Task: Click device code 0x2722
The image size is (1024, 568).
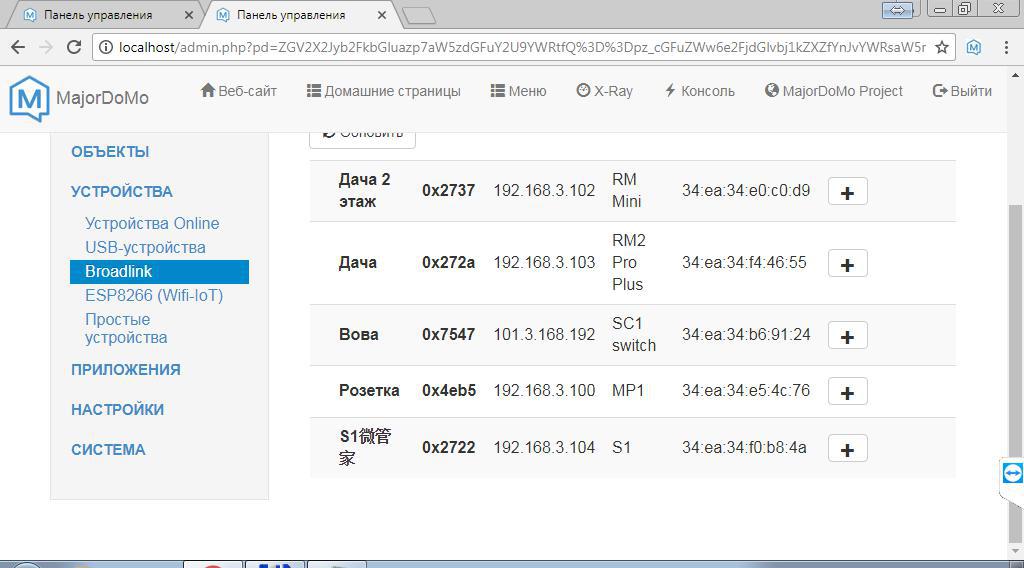Action: 449,447
